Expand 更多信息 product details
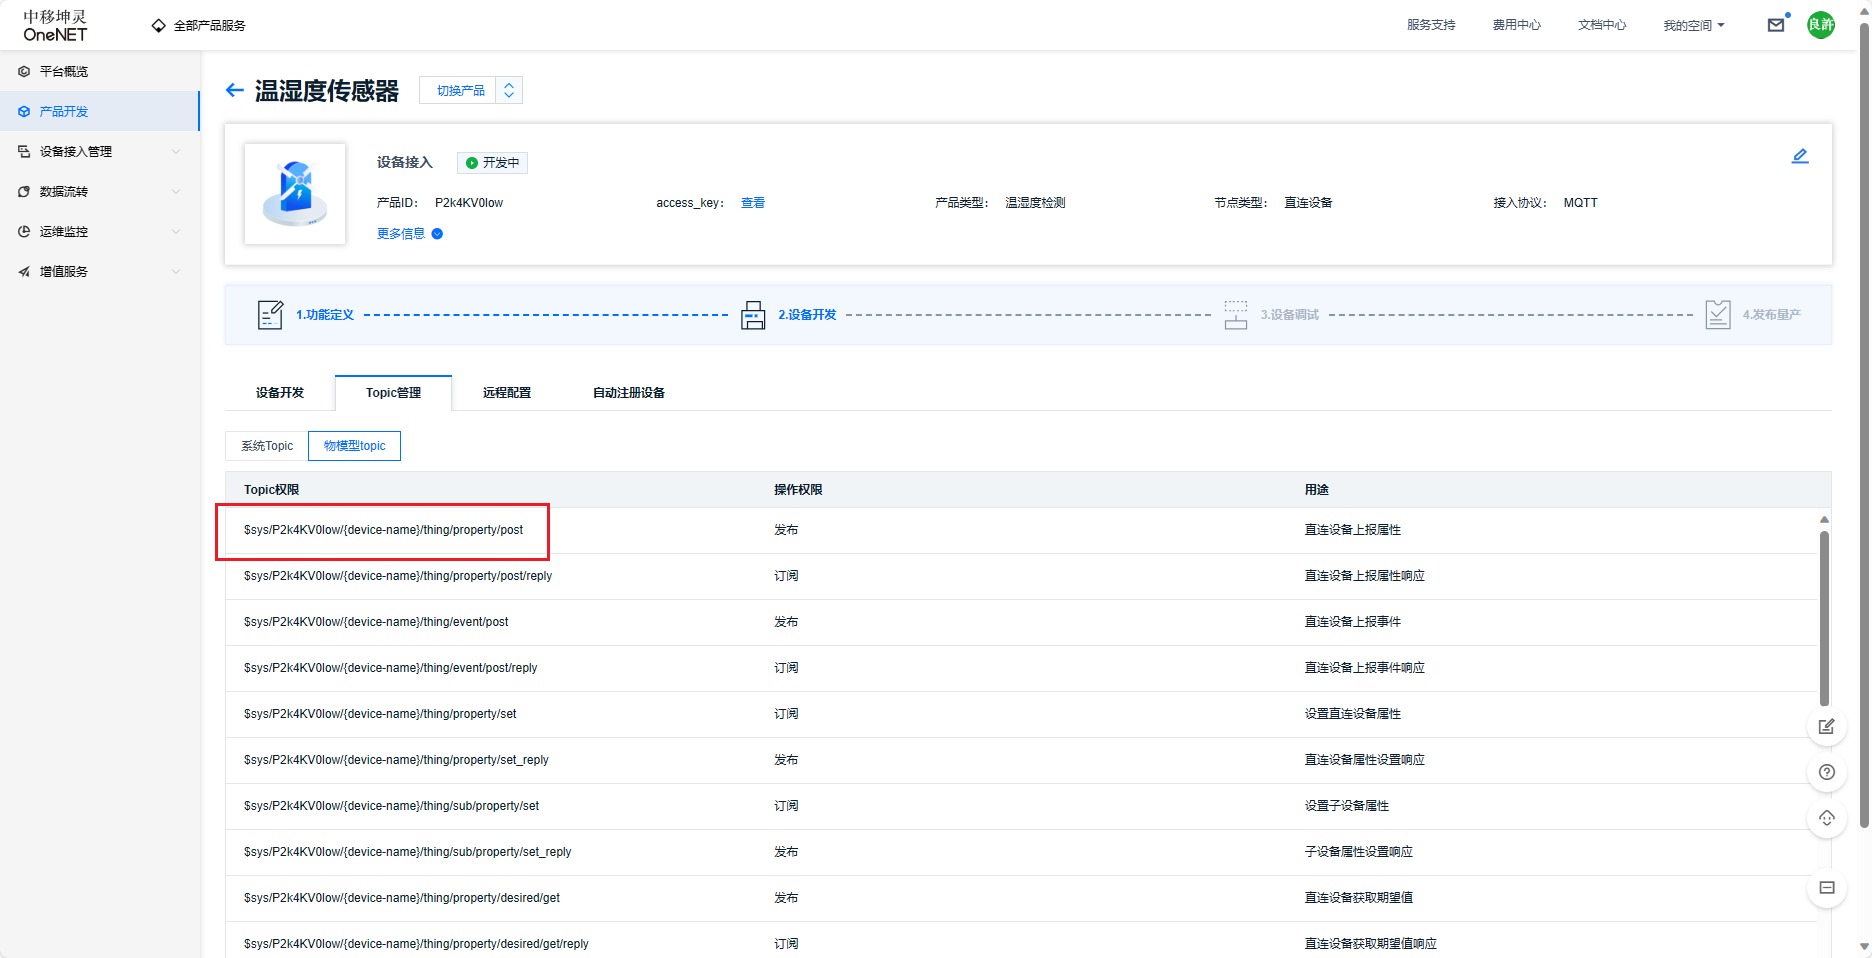Viewport: 1872px width, 958px height. [409, 234]
